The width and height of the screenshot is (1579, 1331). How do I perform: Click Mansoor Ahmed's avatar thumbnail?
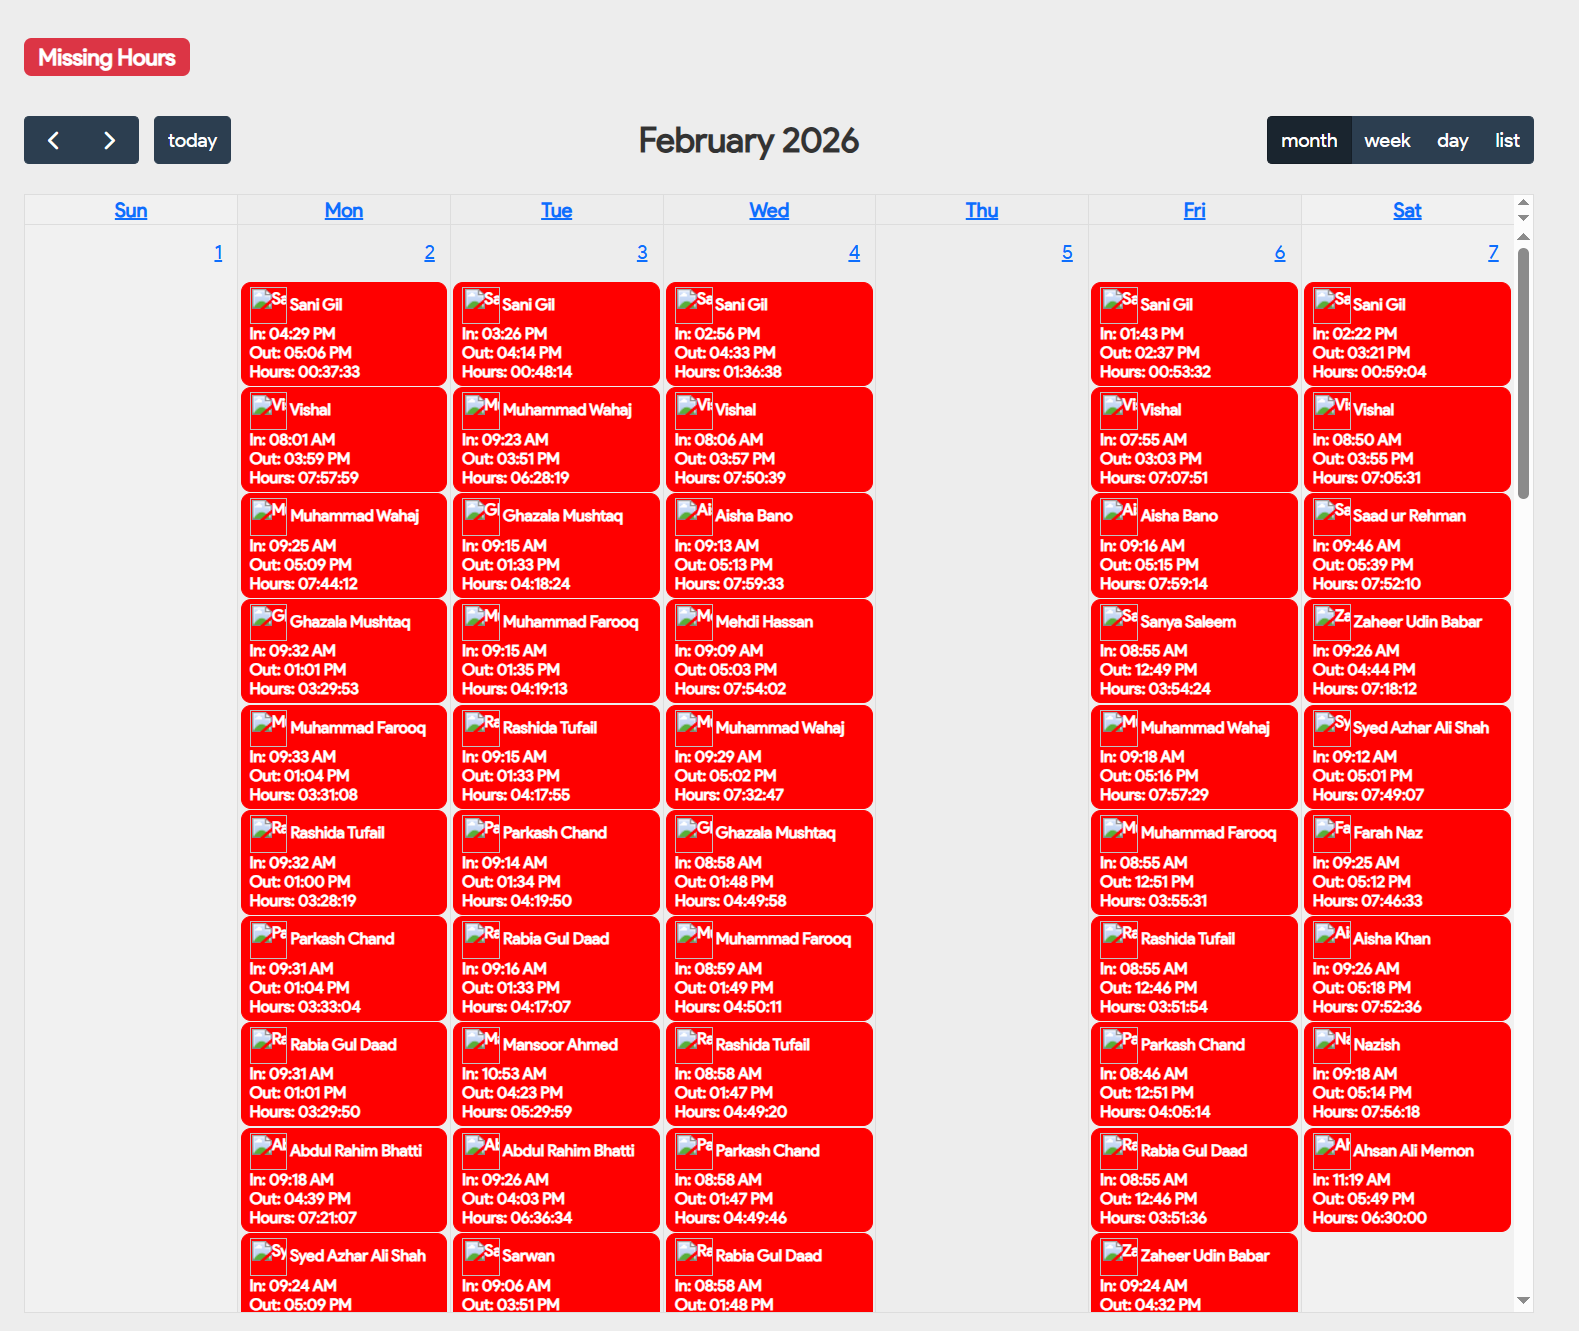(x=481, y=1041)
